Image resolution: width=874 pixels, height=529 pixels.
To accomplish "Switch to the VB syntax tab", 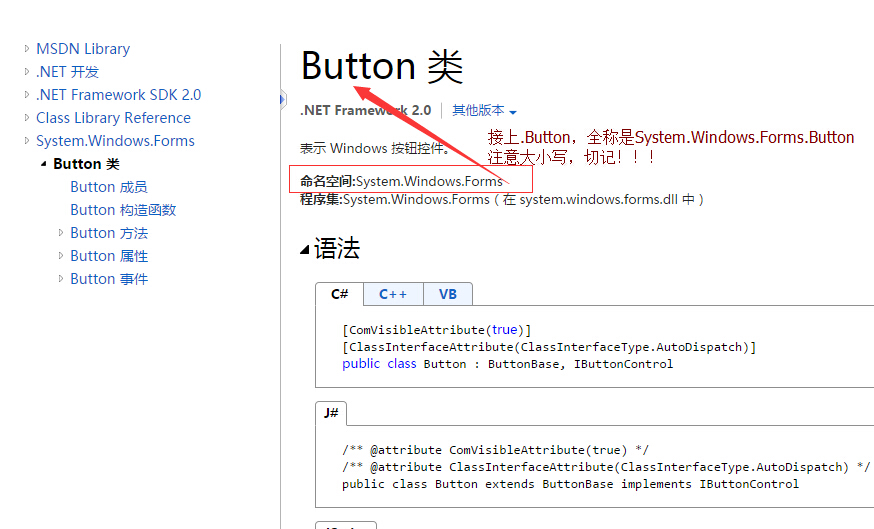I will click(x=448, y=294).
